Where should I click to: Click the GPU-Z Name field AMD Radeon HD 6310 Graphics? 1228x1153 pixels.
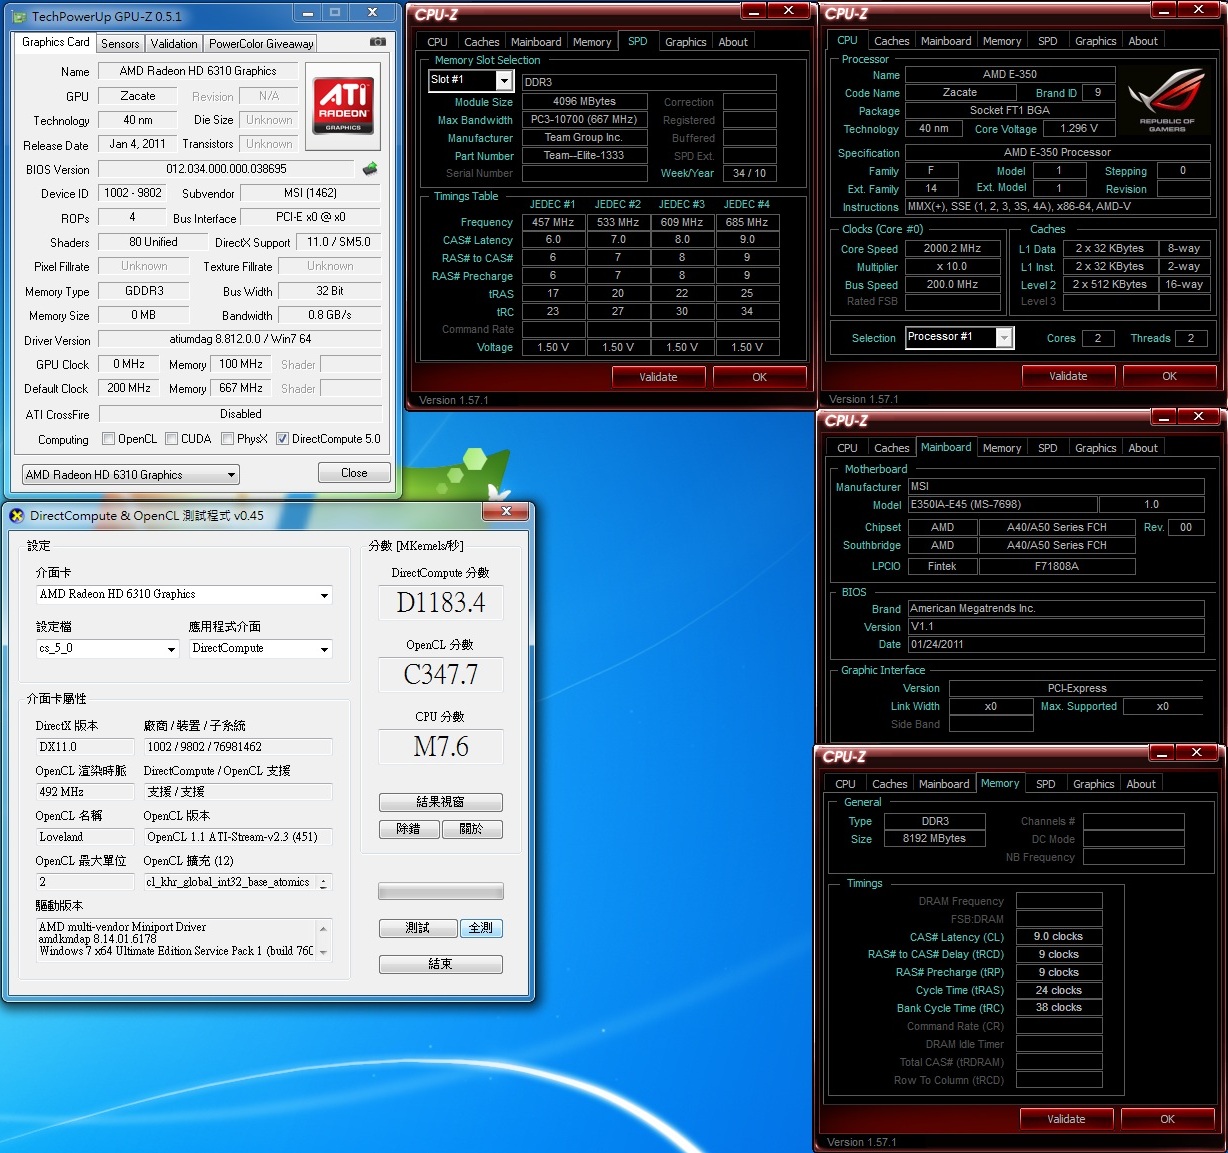coord(198,71)
